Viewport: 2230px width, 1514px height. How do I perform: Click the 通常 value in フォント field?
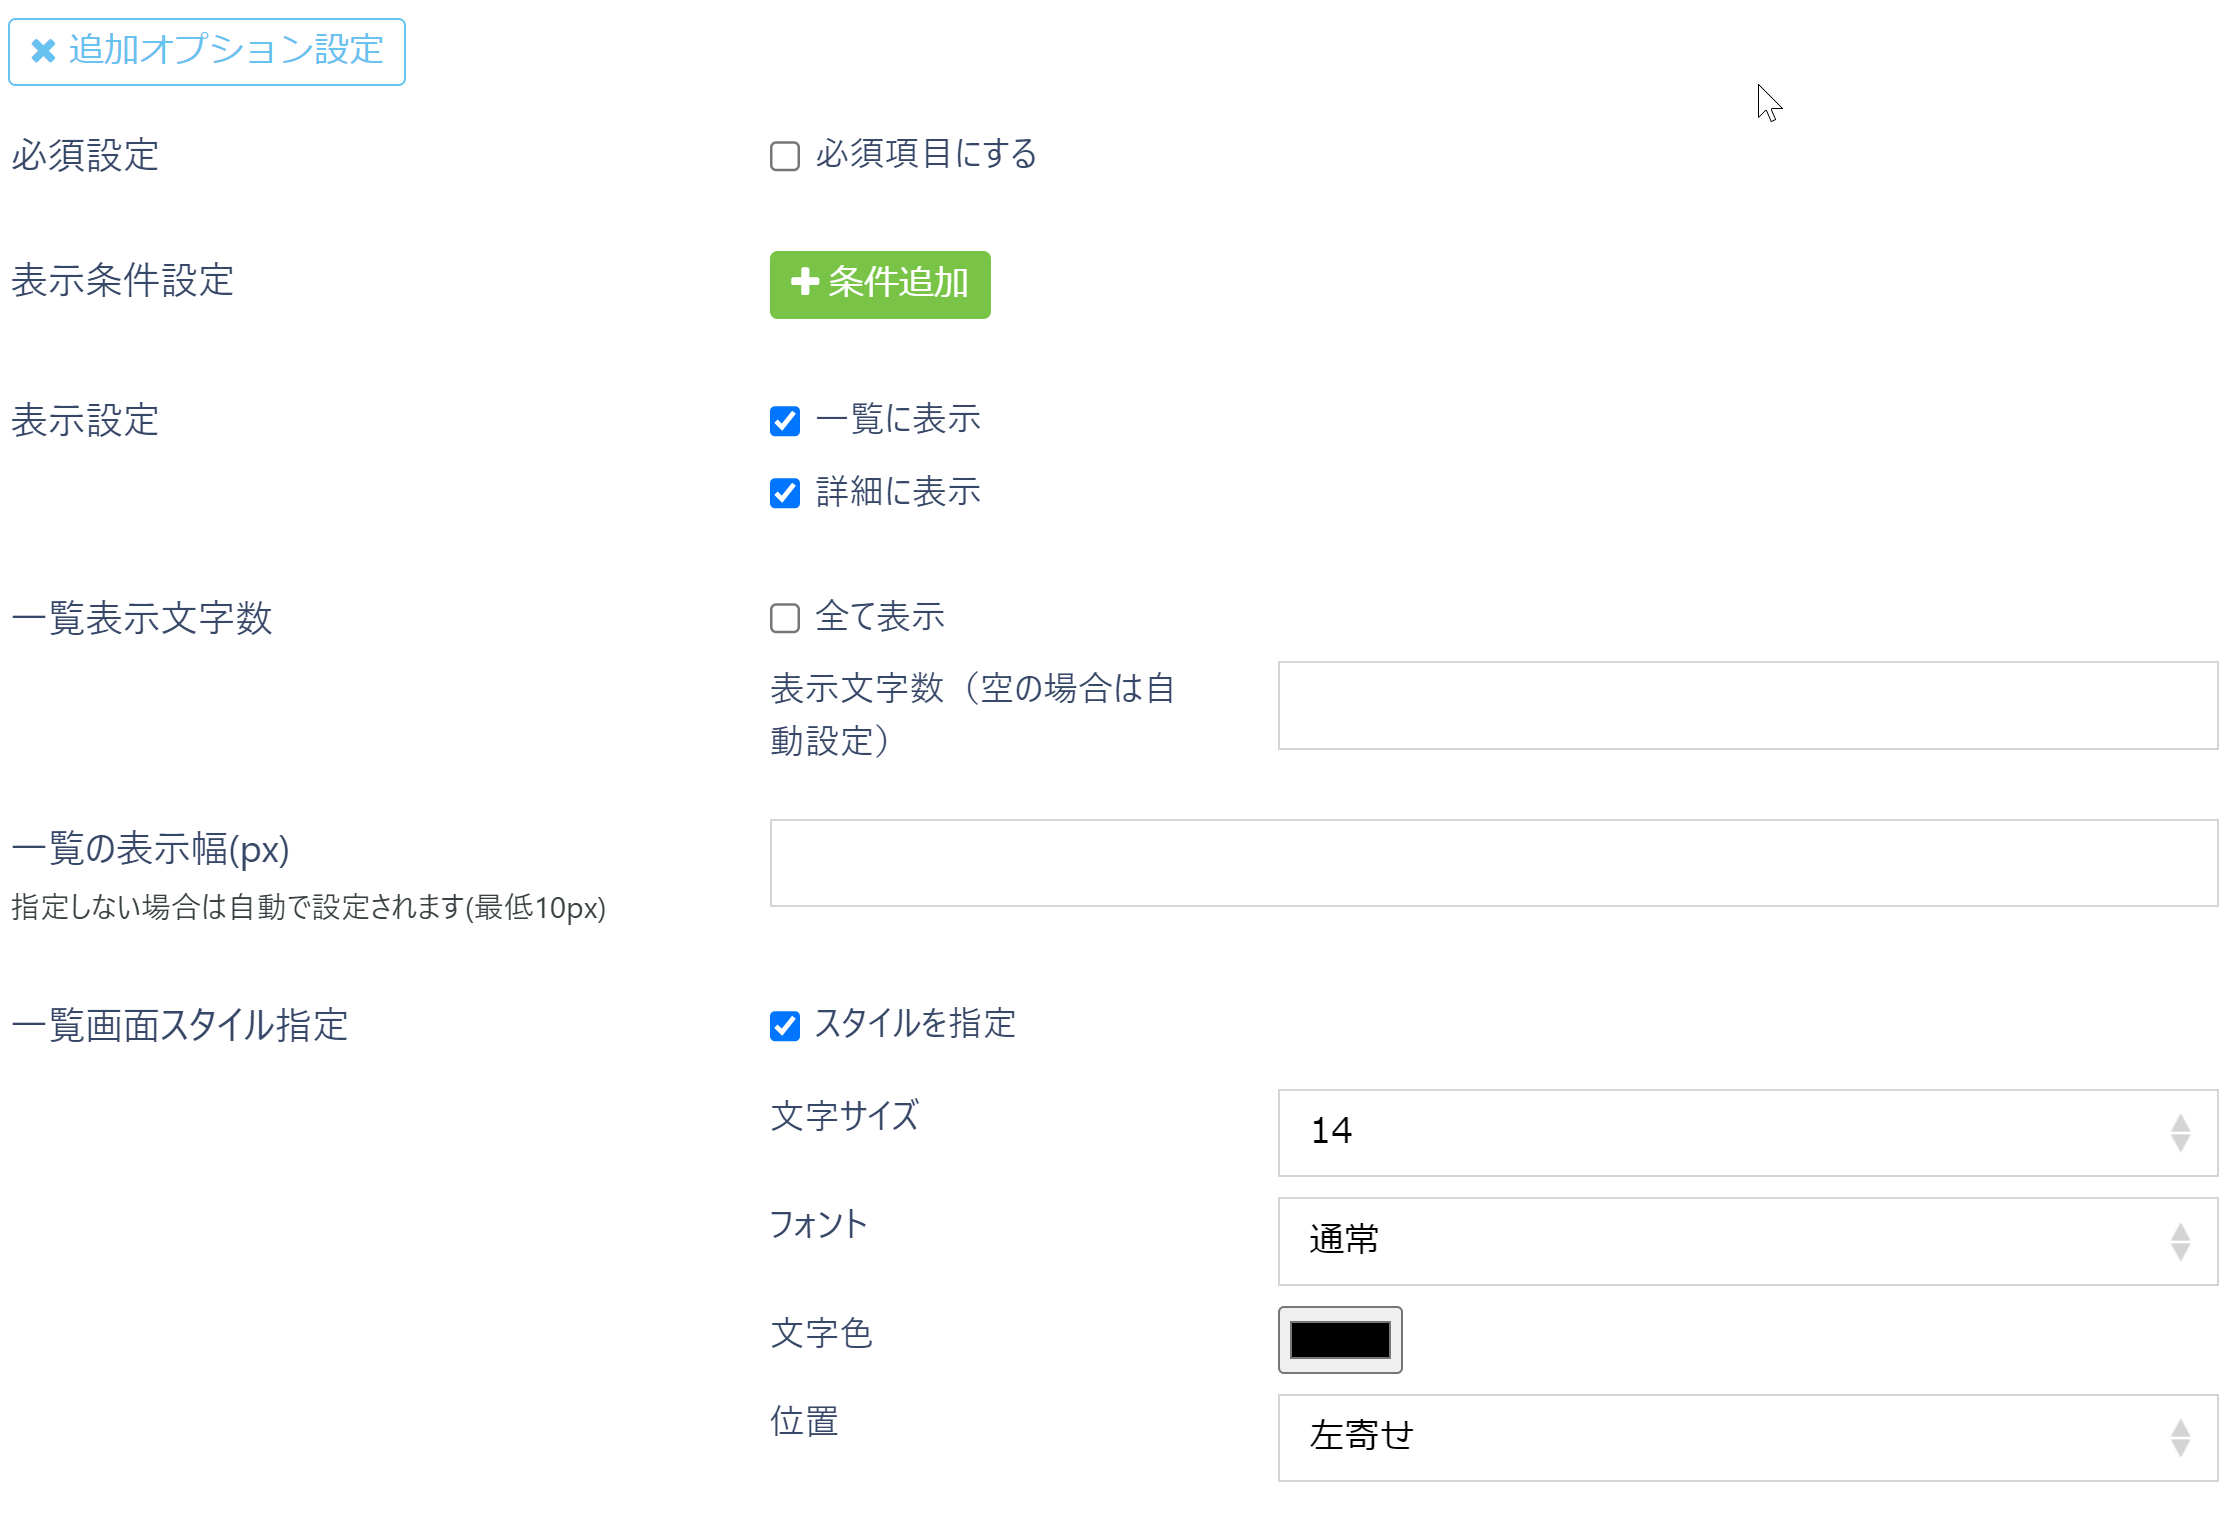[1344, 1240]
